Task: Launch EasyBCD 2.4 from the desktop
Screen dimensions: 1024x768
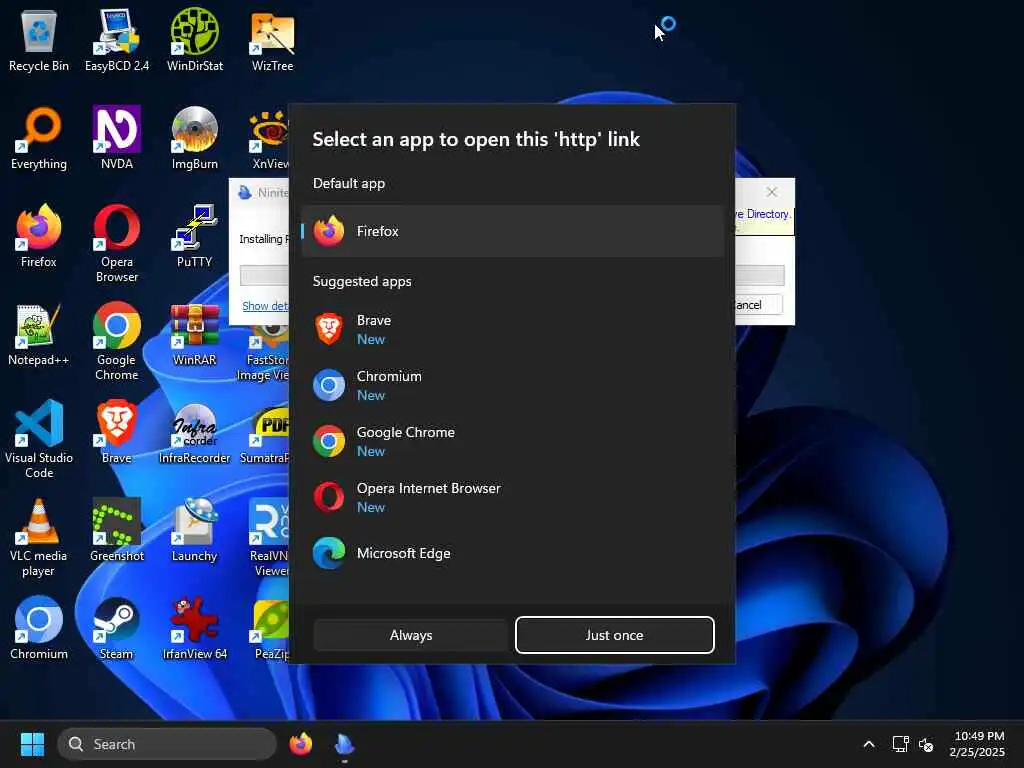Action: [117, 39]
